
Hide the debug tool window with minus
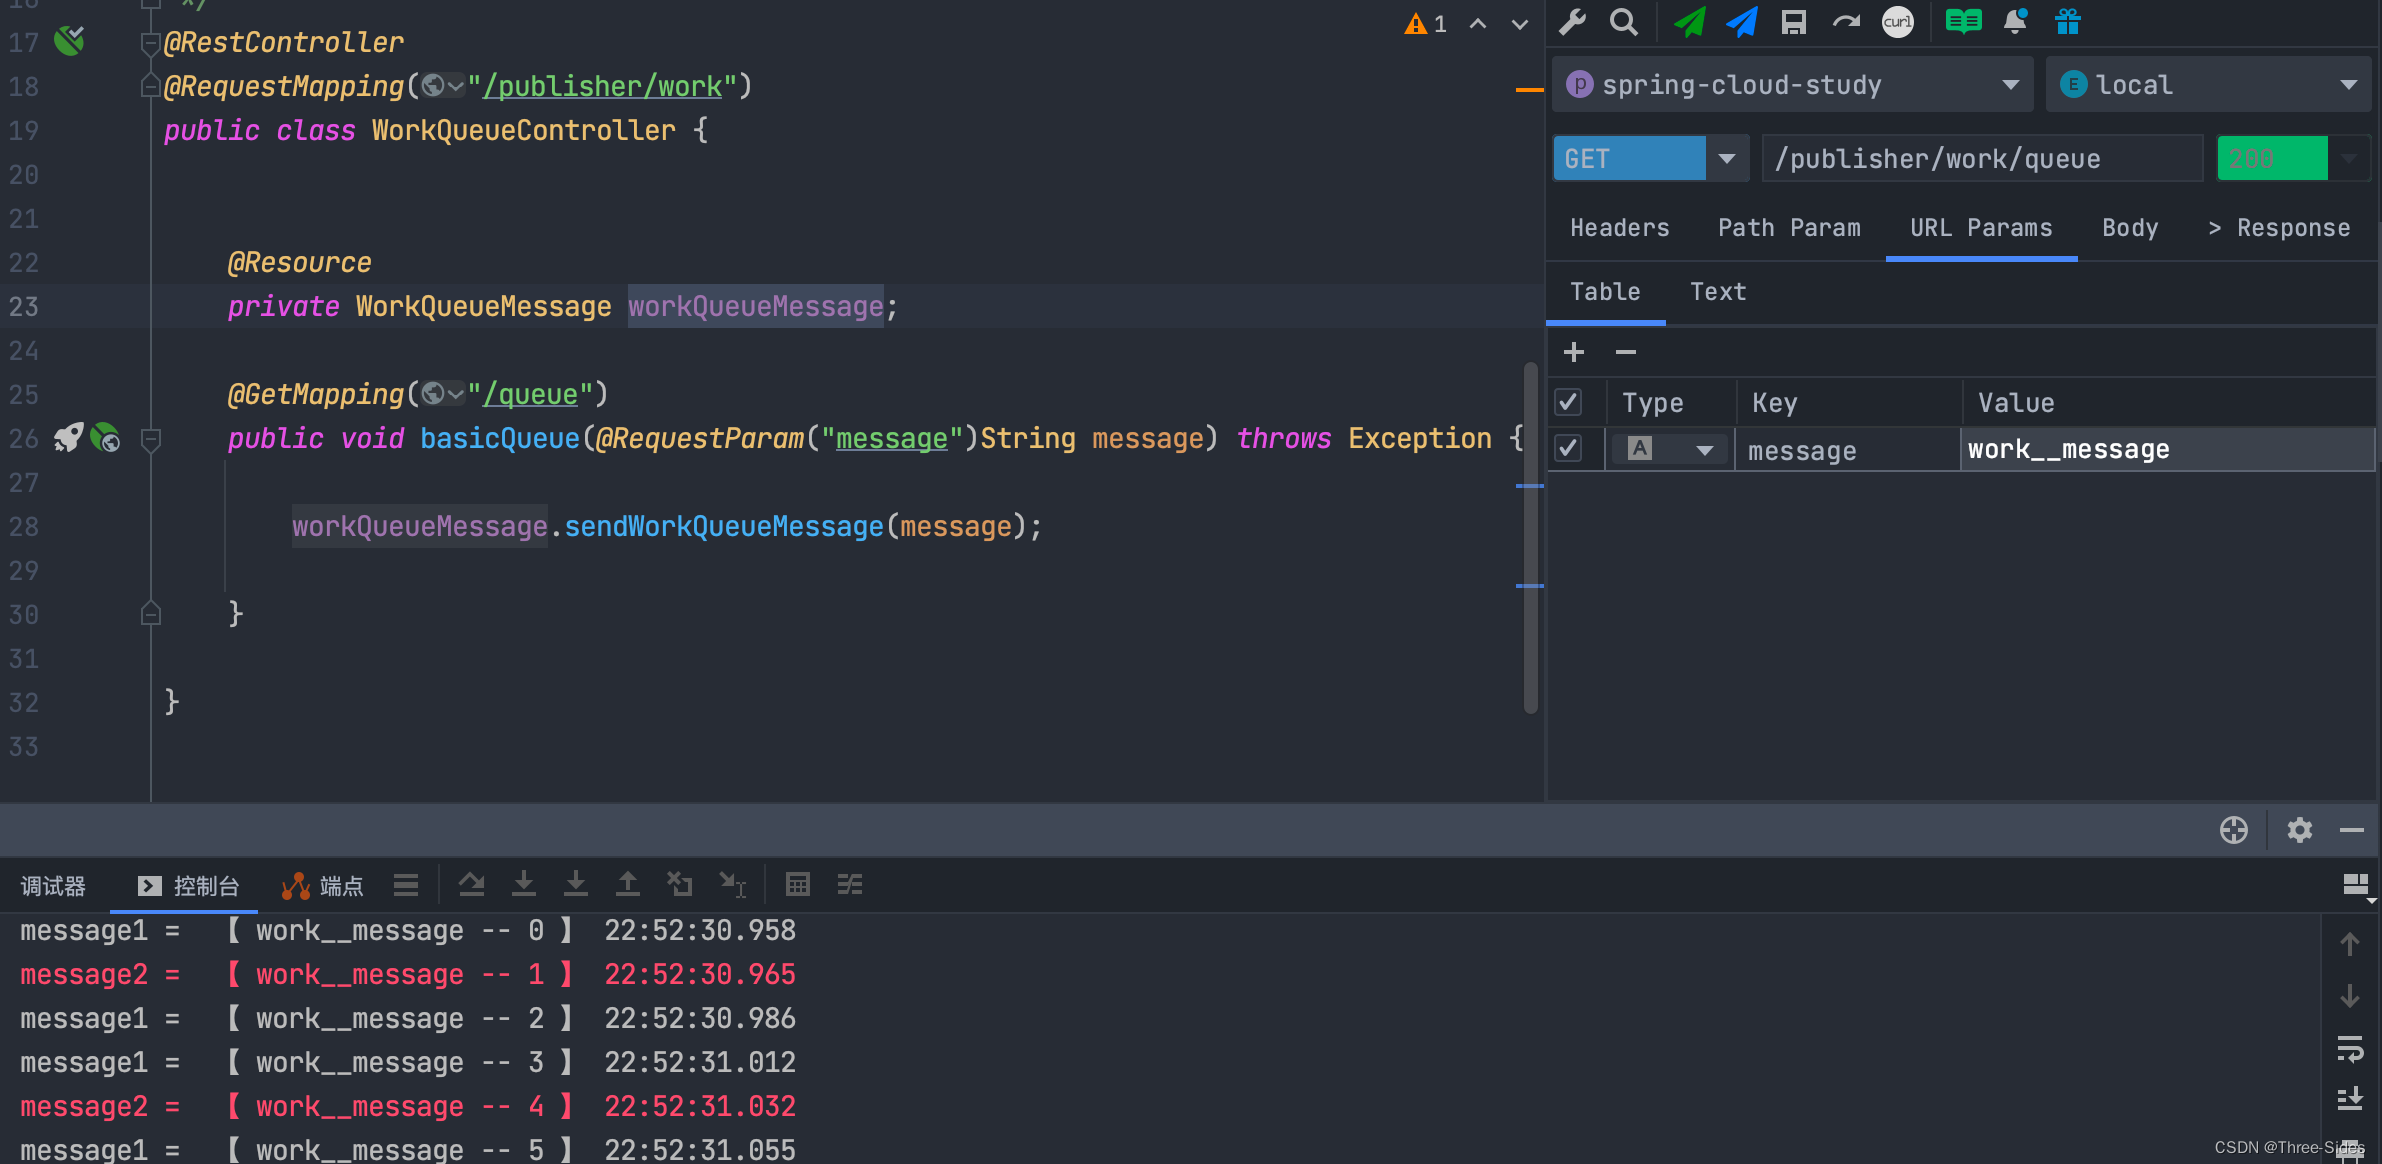pos(2352,830)
